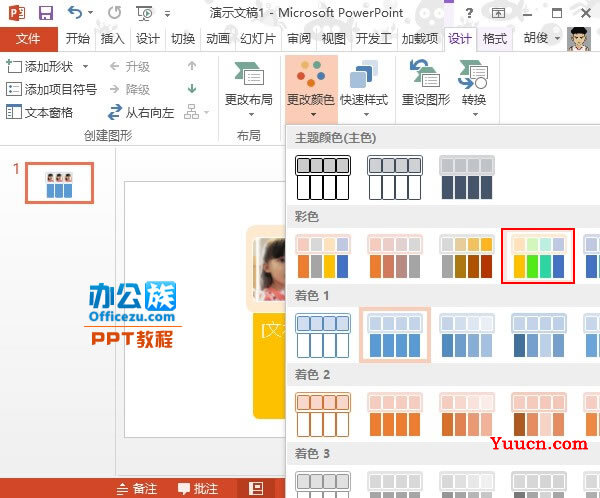Switch to the Insert (插入) ribbon tab

(x=113, y=39)
